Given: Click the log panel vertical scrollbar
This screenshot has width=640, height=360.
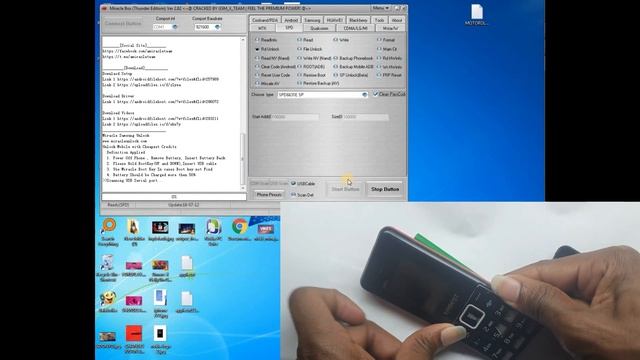Looking at the screenshot, I should pos(243,113).
